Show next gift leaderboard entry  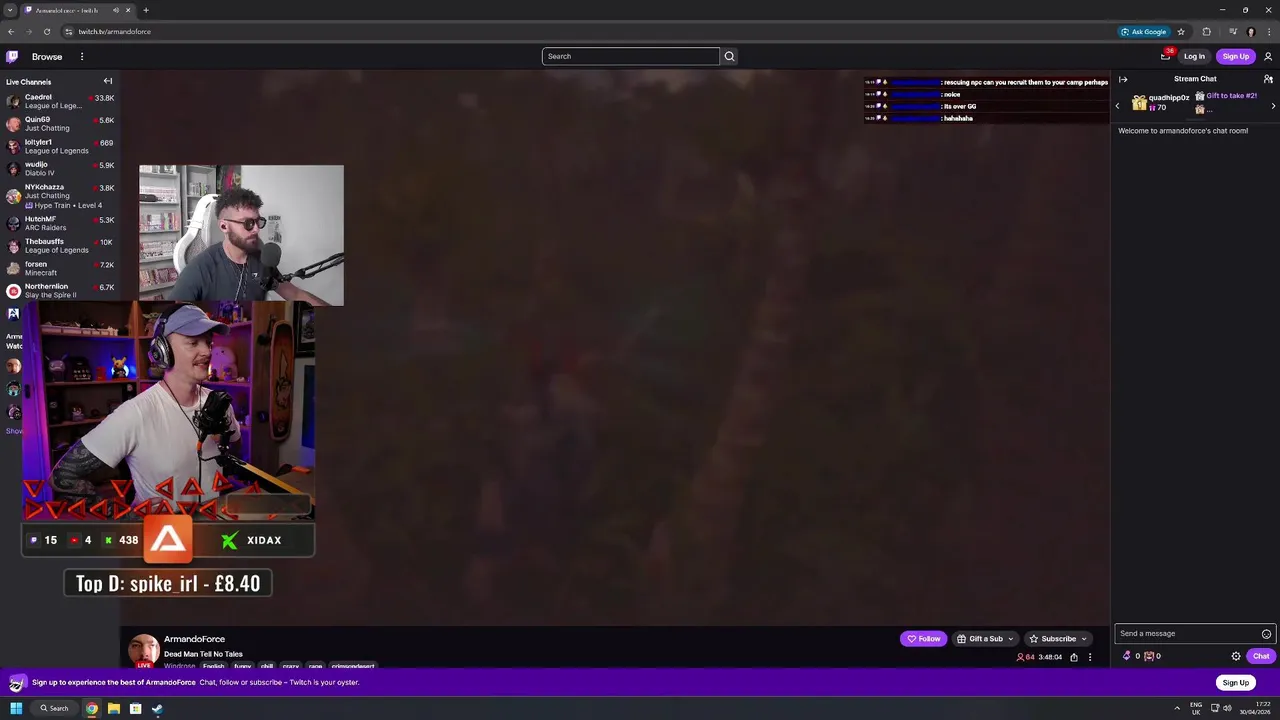1273,105
